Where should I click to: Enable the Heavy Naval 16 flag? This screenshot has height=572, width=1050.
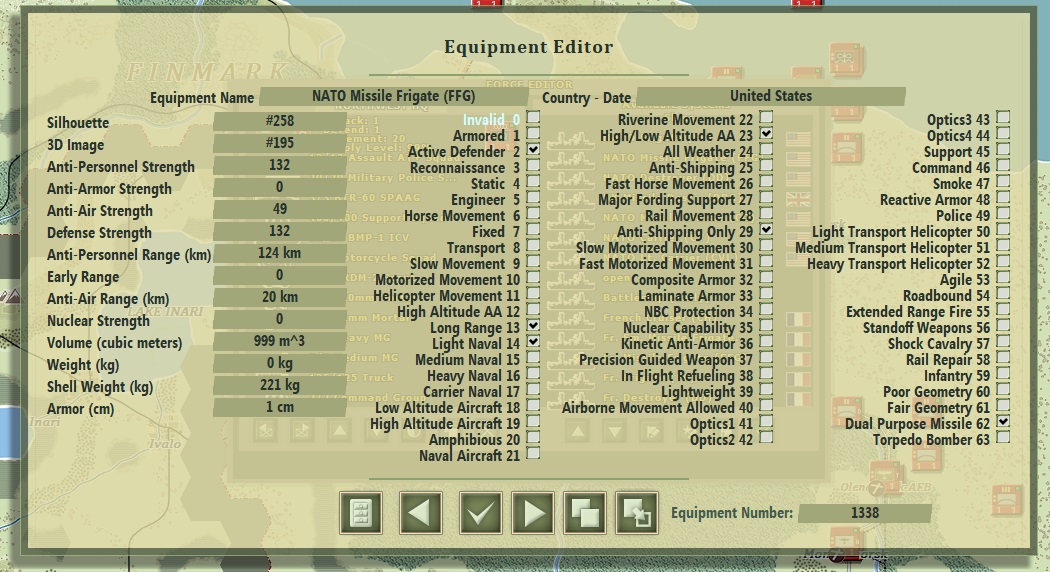(x=533, y=374)
